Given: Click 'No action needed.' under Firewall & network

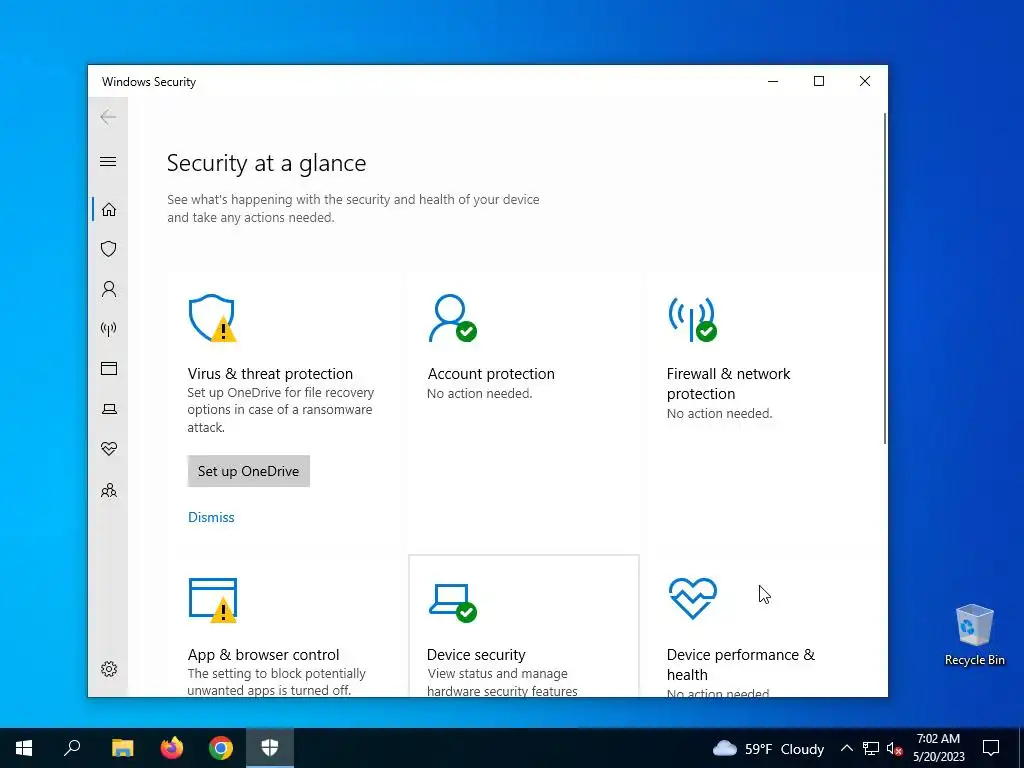Looking at the screenshot, I should [719, 413].
